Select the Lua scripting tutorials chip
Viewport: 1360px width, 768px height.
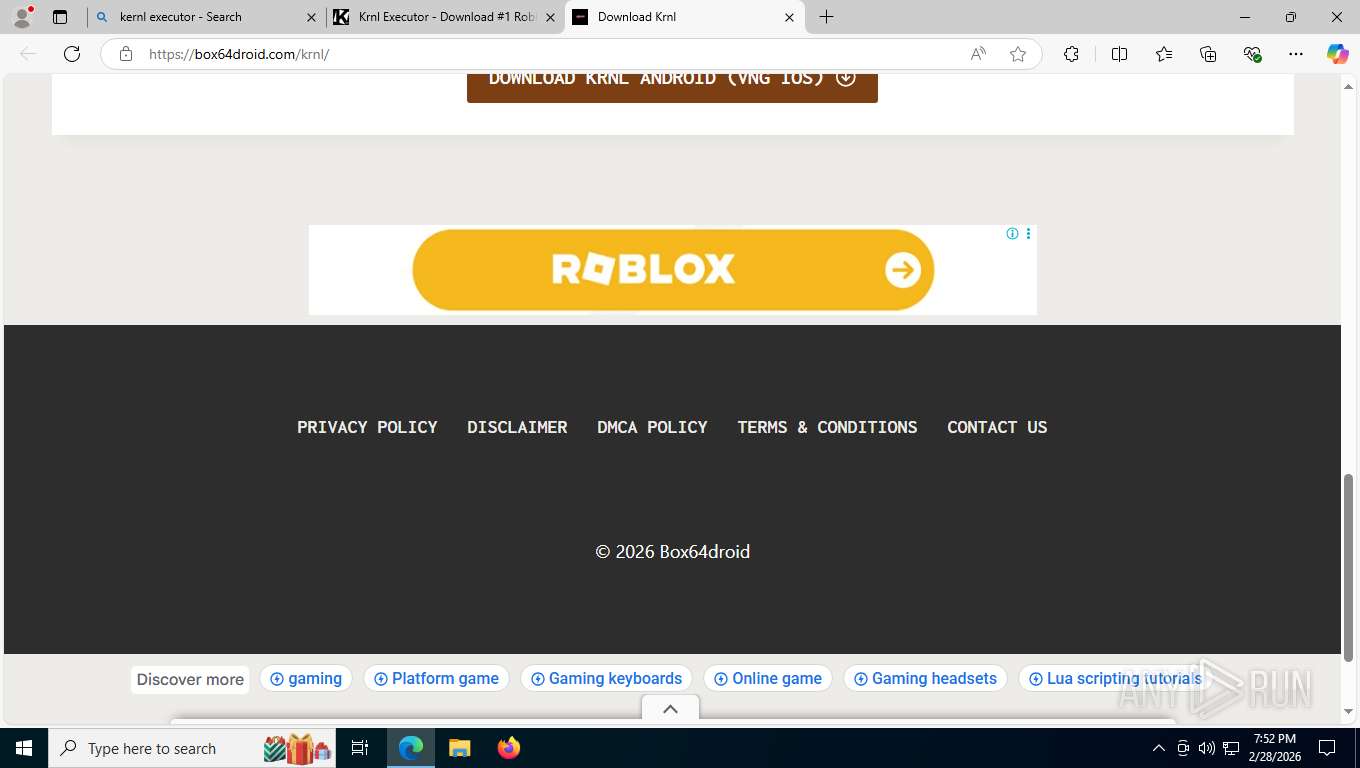point(1116,678)
